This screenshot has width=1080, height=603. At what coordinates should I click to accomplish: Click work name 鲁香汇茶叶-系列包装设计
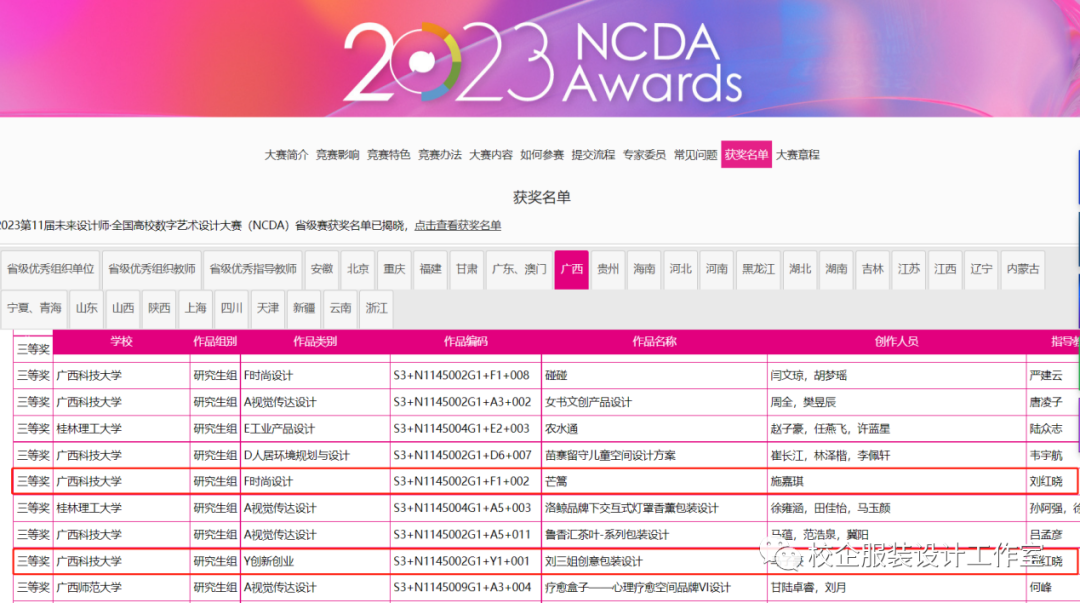pos(607,535)
